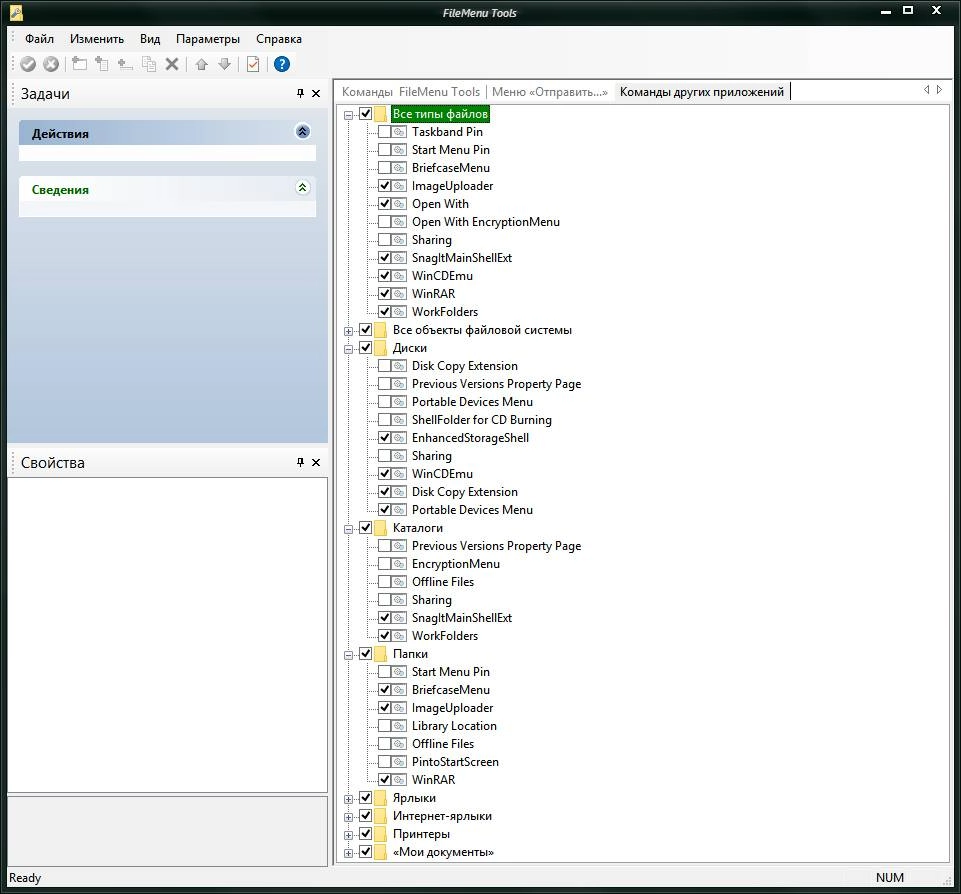Click the checklist document toolbar icon
The image size is (961, 894).
253,64
